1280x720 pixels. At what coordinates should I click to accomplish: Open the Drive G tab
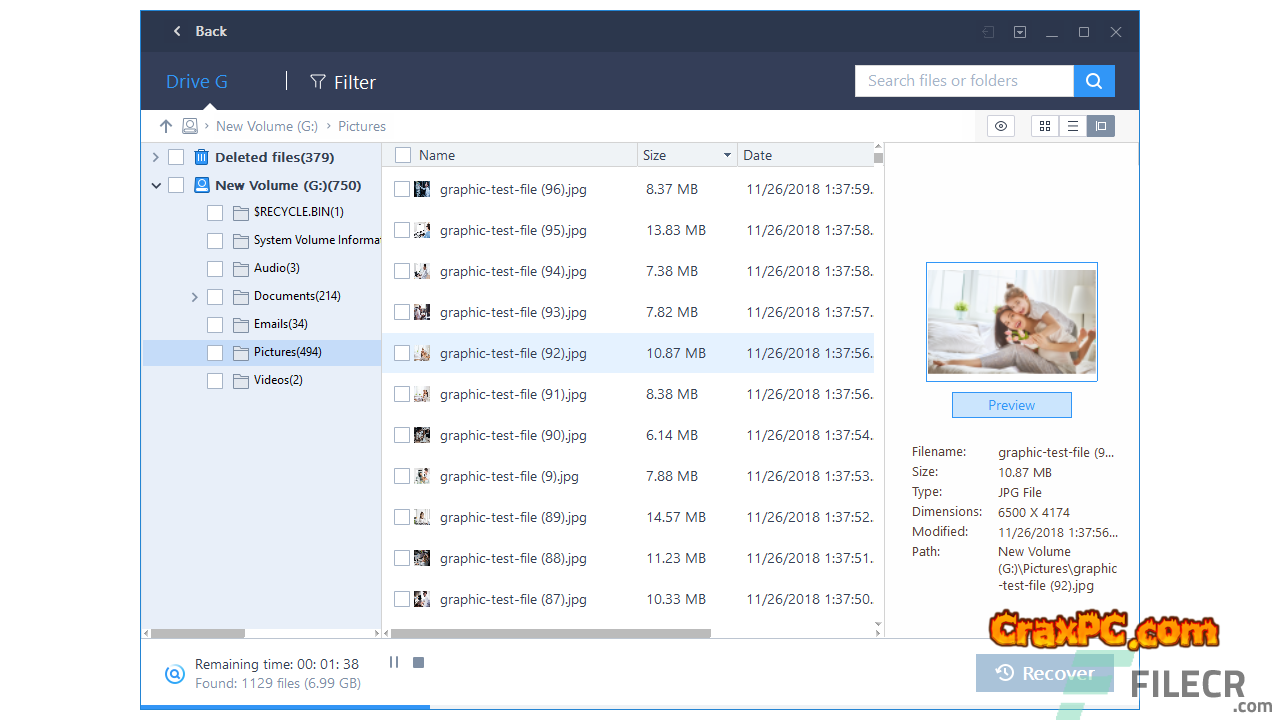pyautogui.click(x=197, y=82)
